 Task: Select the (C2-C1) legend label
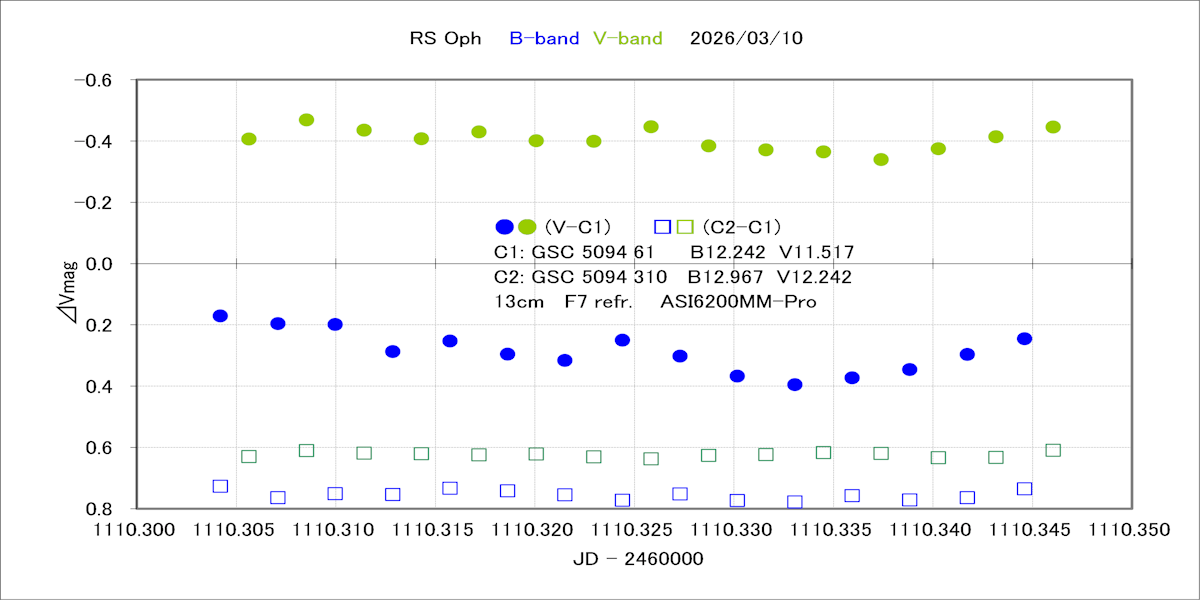741,227
